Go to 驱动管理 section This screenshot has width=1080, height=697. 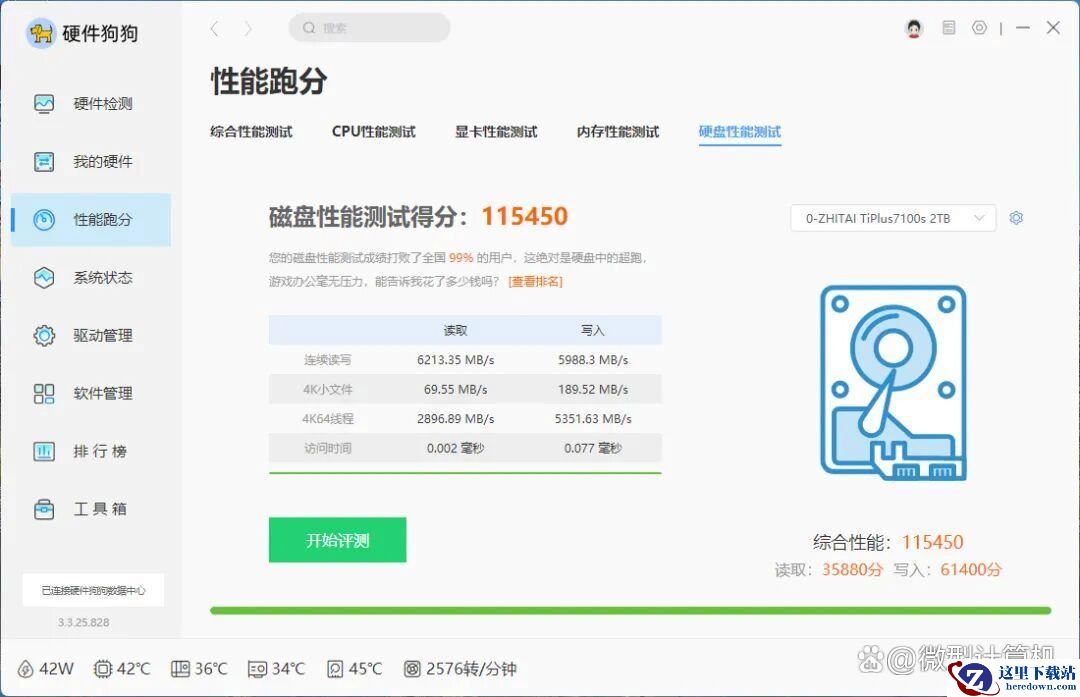pos(90,336)
